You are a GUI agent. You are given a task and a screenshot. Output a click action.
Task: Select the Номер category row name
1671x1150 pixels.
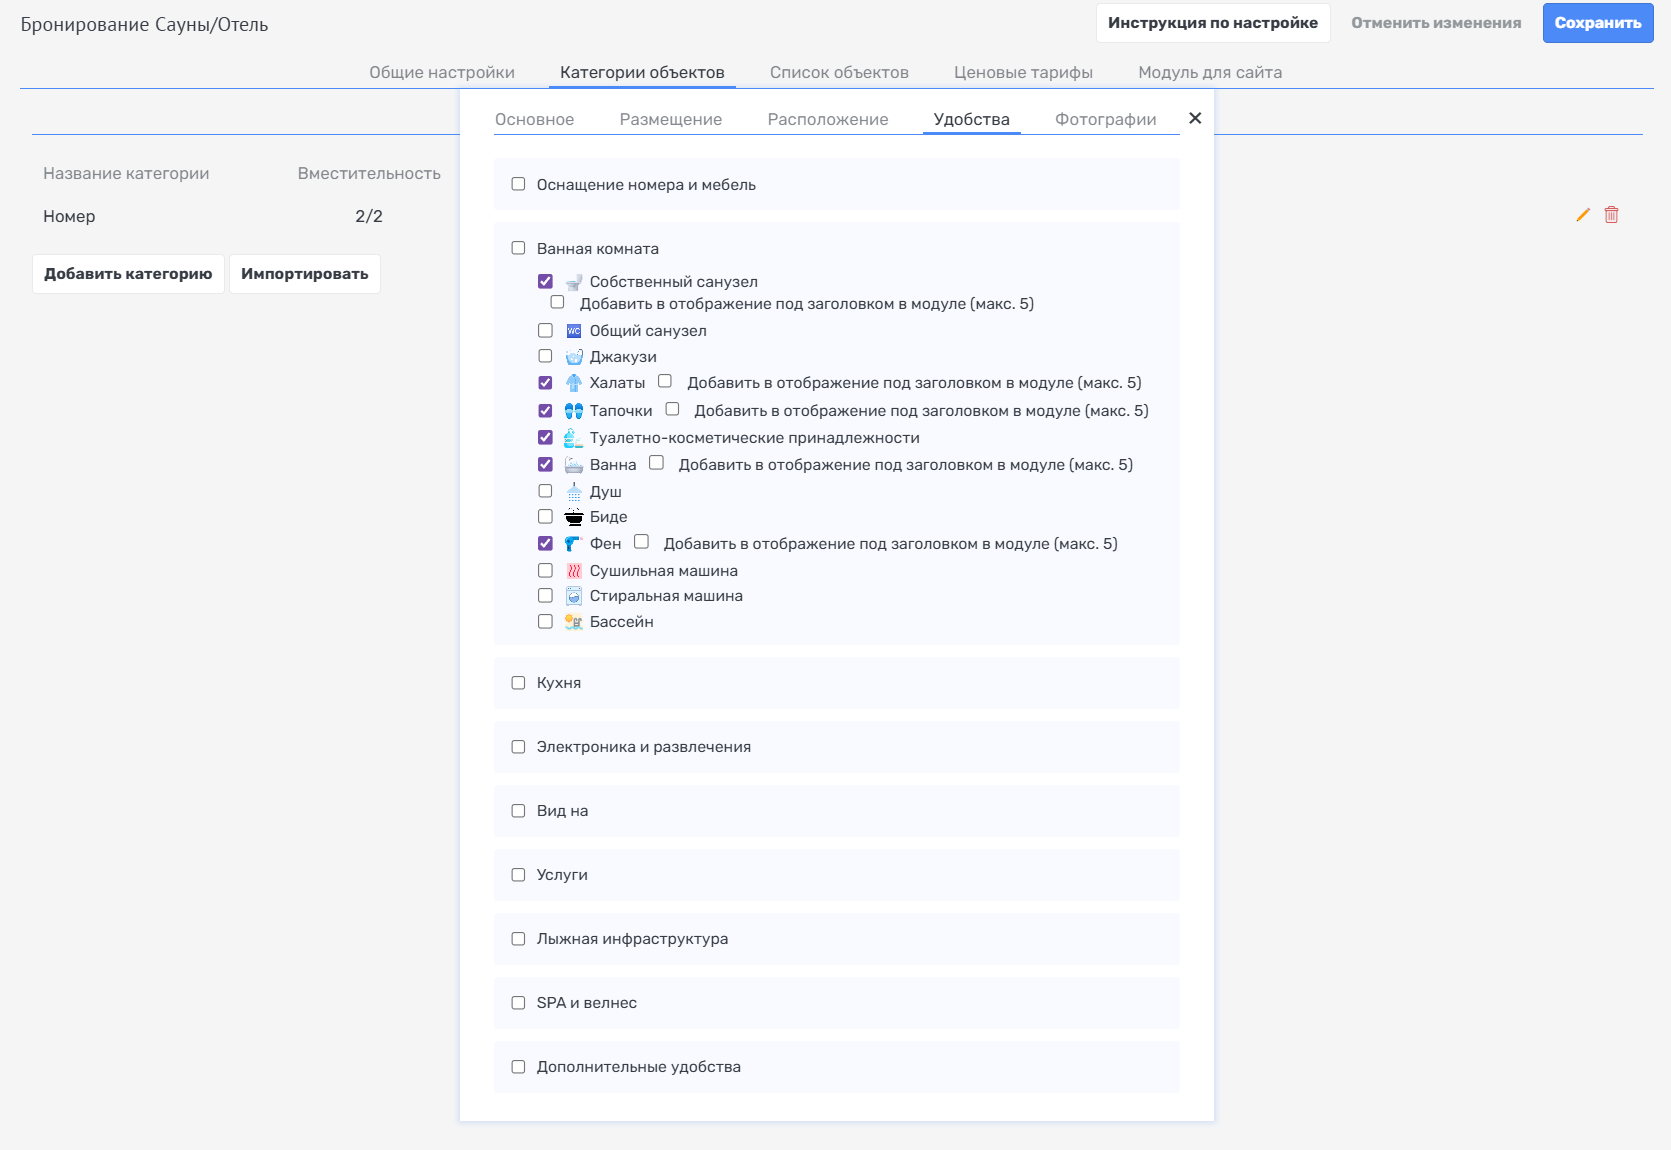[69, 216]
